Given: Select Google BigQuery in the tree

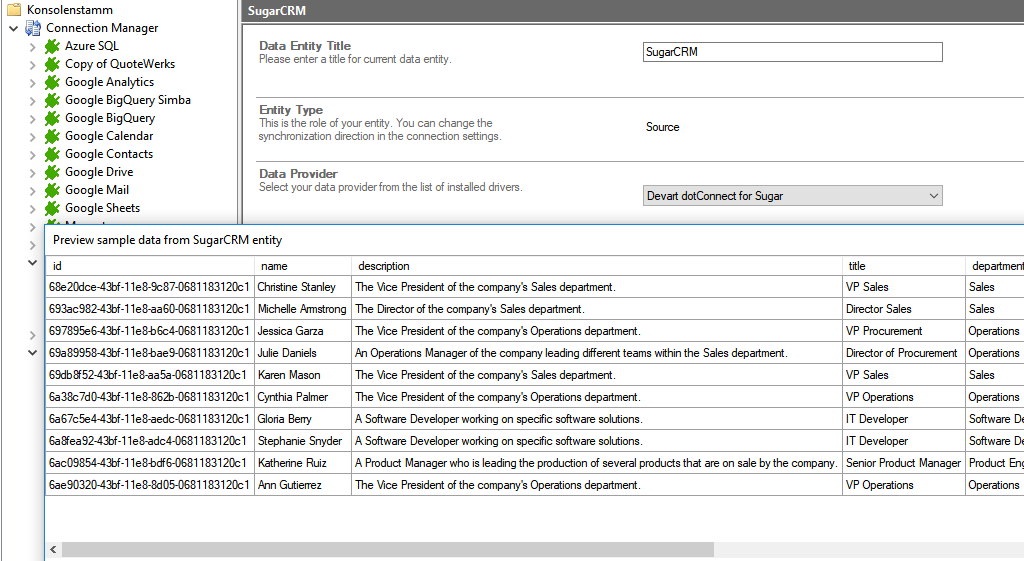Looking at the screenshot, I should pyautogui.click(x=110, y=118).
